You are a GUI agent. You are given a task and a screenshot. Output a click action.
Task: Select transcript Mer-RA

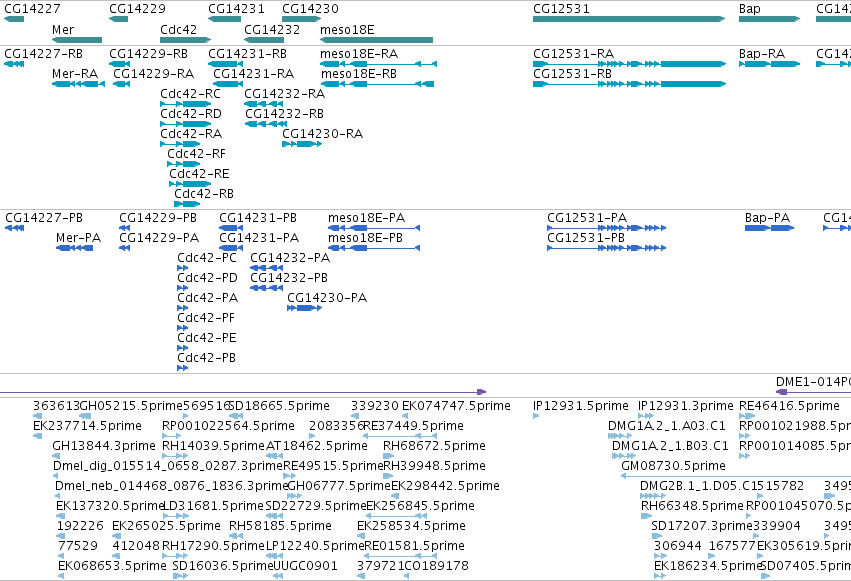coord(75,74)
